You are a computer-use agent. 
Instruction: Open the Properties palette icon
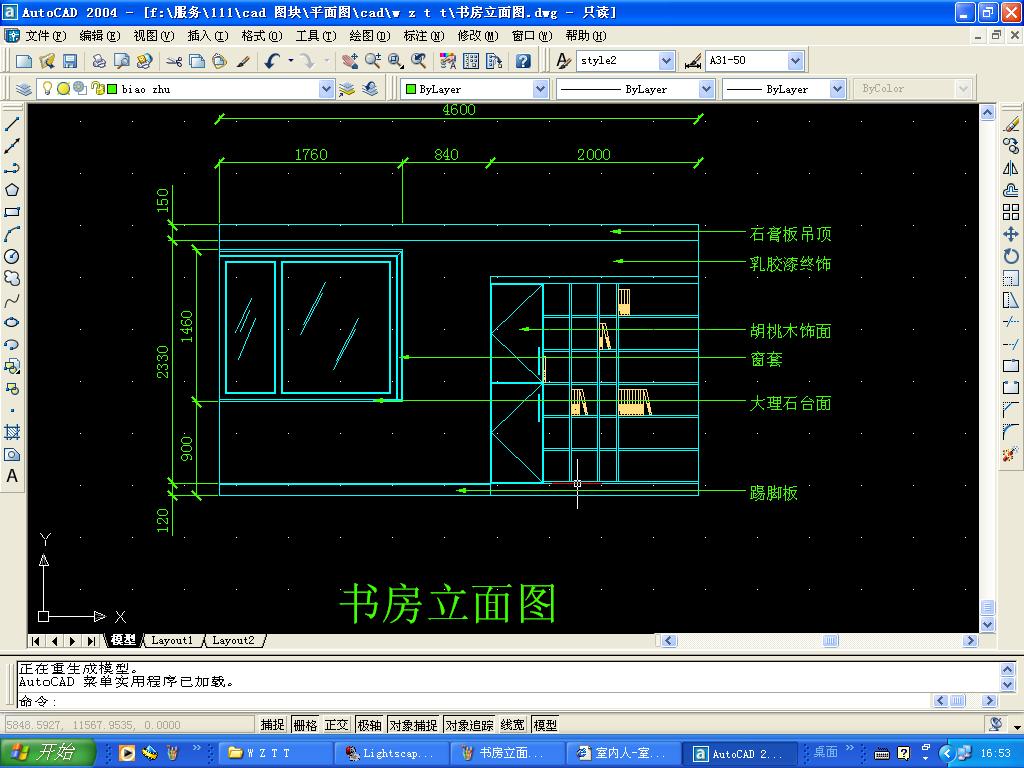coord(448,61)
